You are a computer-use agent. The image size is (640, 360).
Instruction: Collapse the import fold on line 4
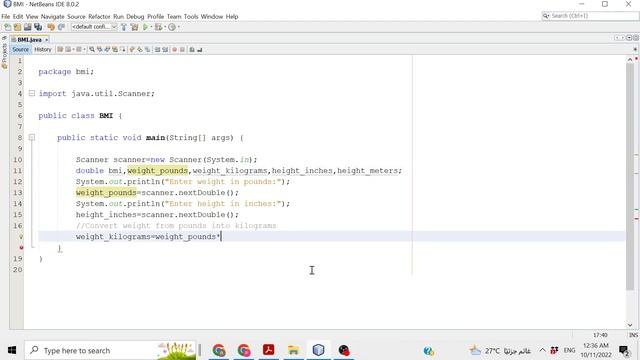coord(32,93)
